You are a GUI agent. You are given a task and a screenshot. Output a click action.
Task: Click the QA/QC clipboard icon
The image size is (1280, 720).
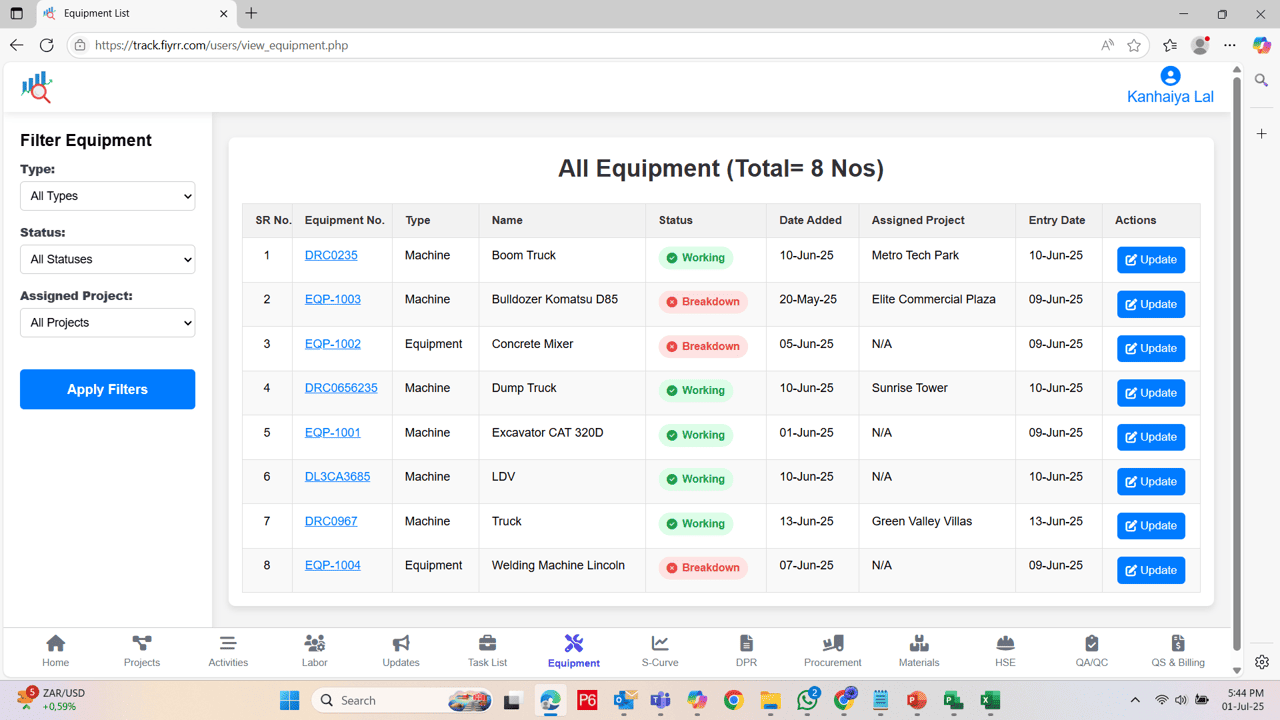(x=1091, y=650)
